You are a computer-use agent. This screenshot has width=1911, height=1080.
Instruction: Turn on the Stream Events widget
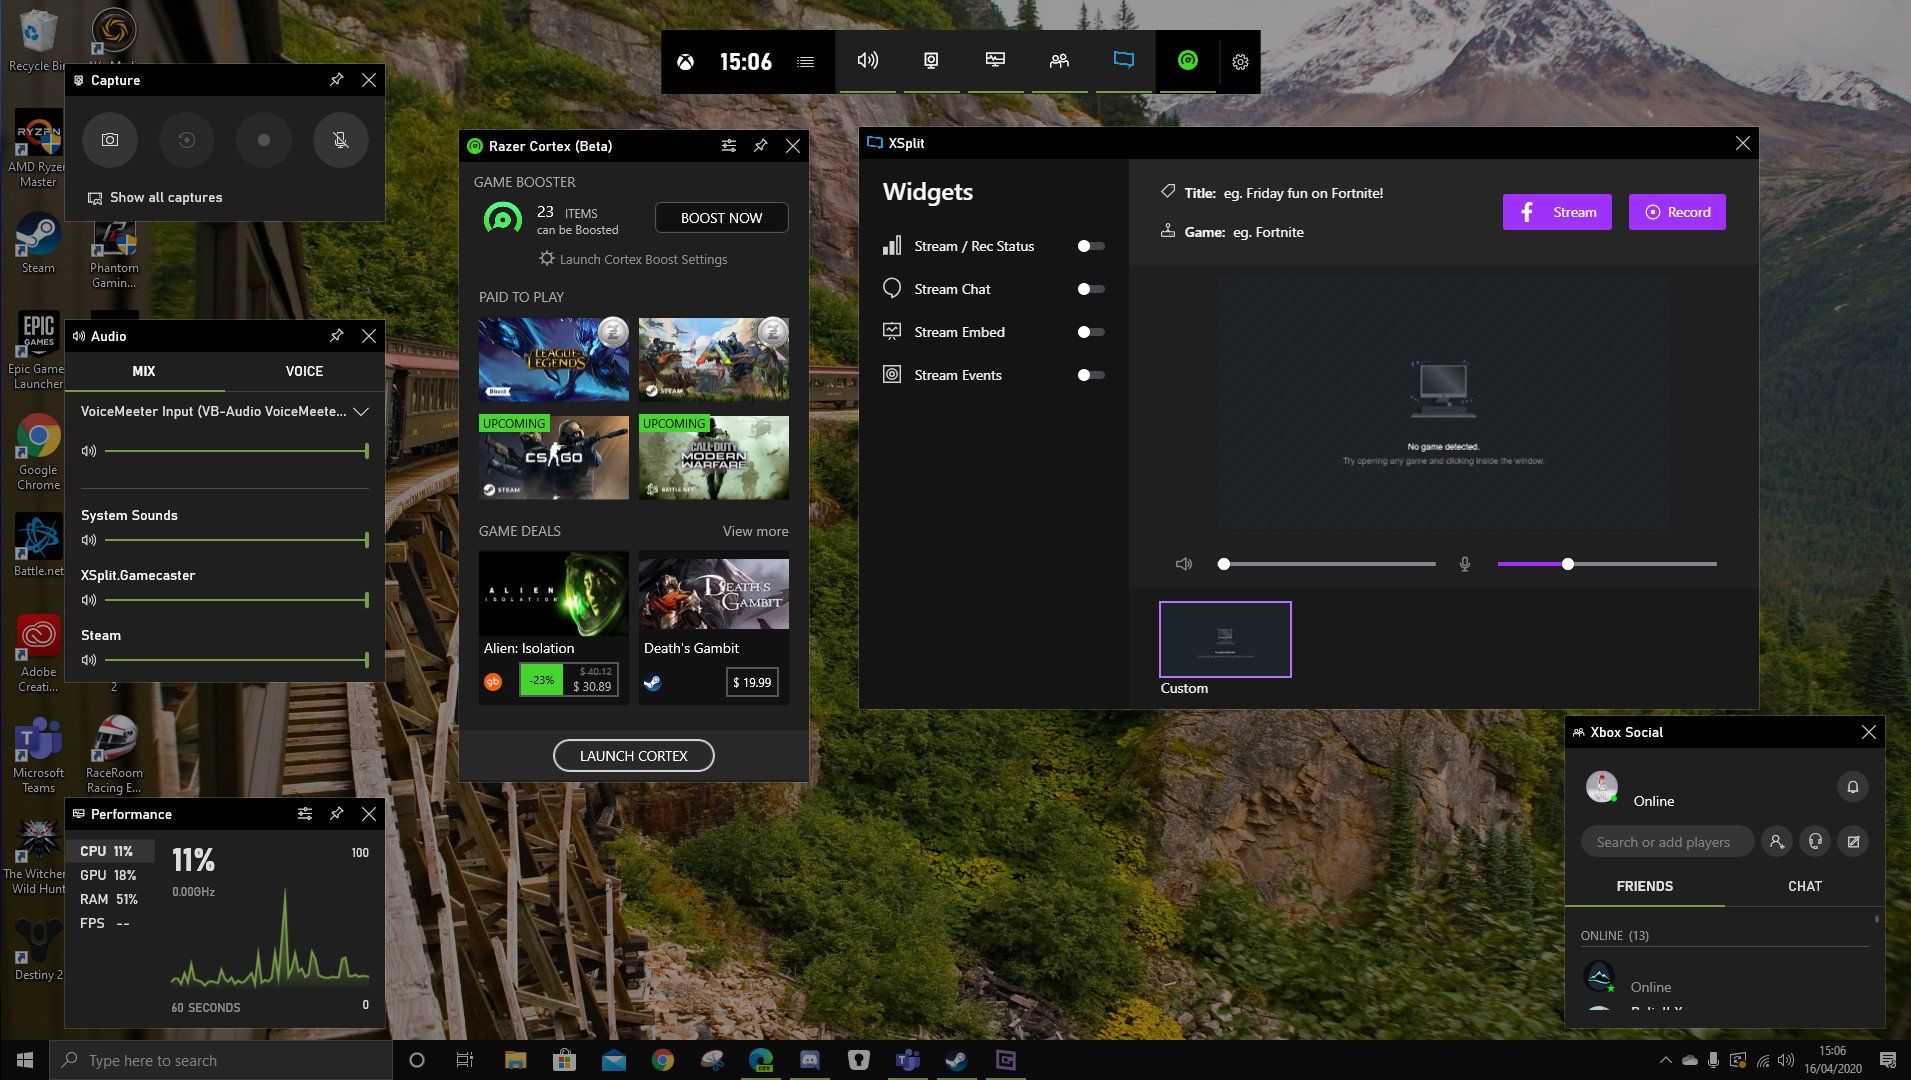pos(1091,375)
